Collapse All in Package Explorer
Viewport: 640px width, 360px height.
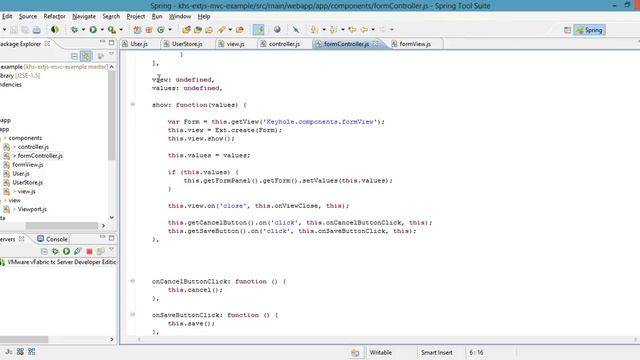tap(74, 56)
